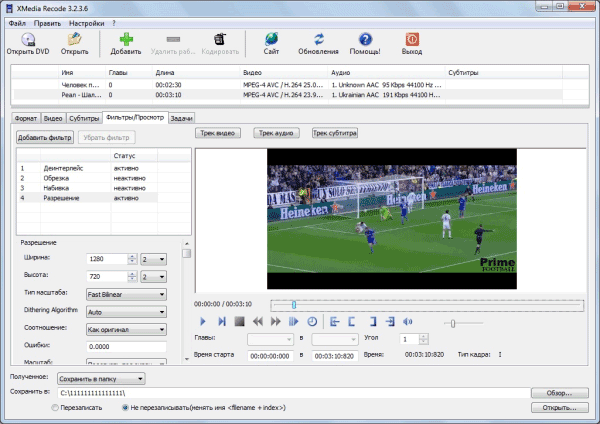Click the Добавить фильтр button
The height and width of the screenshot is (424, 600).
[45, 135]
